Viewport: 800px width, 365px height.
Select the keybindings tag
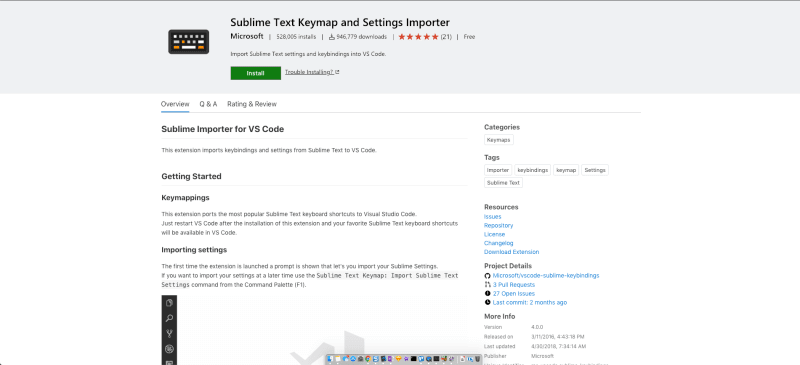point(533,170)
